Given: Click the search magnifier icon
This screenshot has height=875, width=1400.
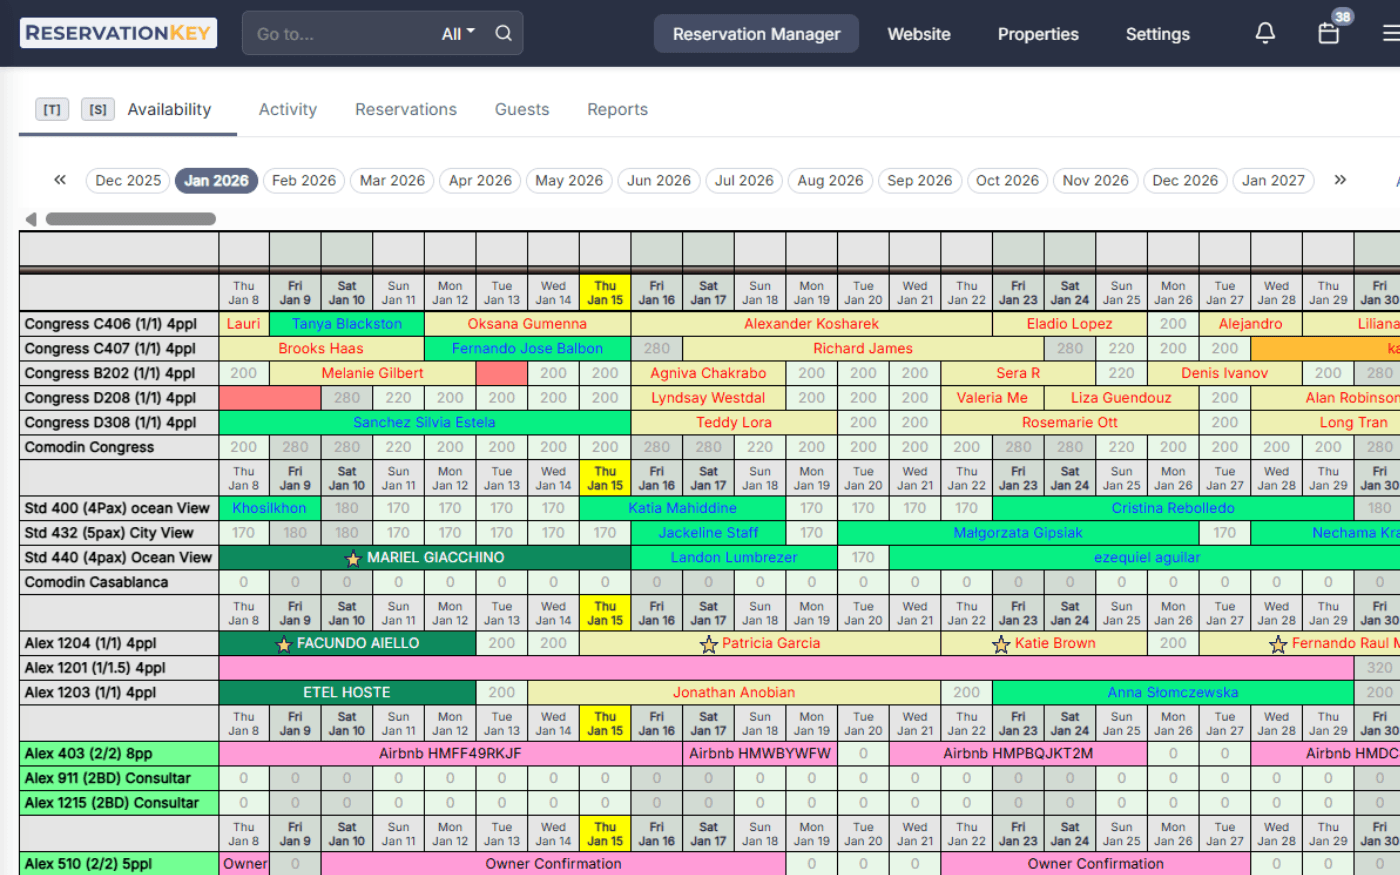Looking at the screenshot, I should pos(502,32).
